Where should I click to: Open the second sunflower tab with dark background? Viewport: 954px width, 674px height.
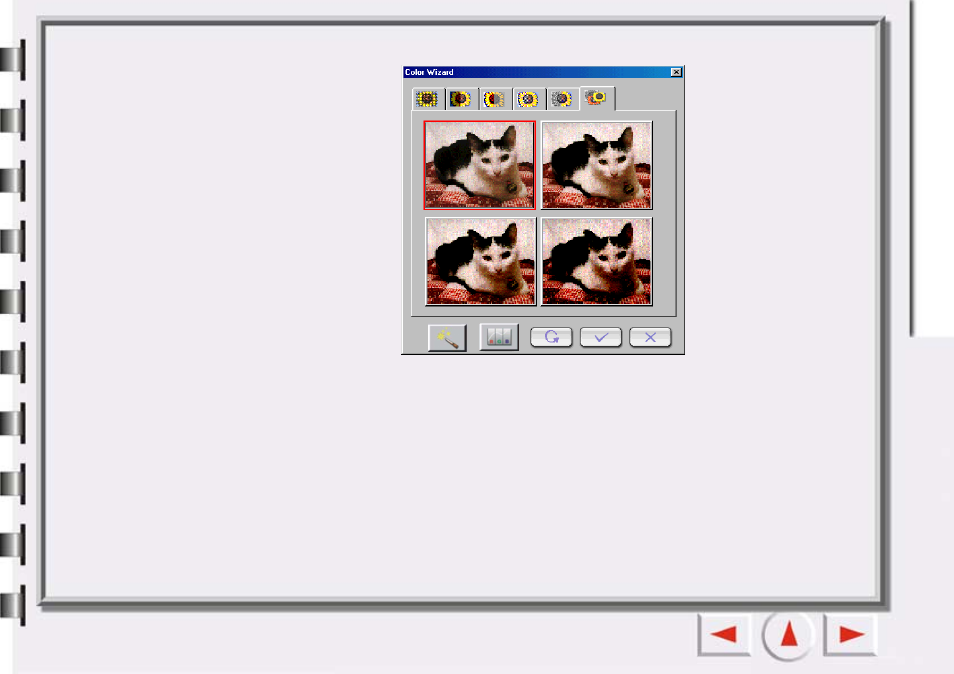461,99
